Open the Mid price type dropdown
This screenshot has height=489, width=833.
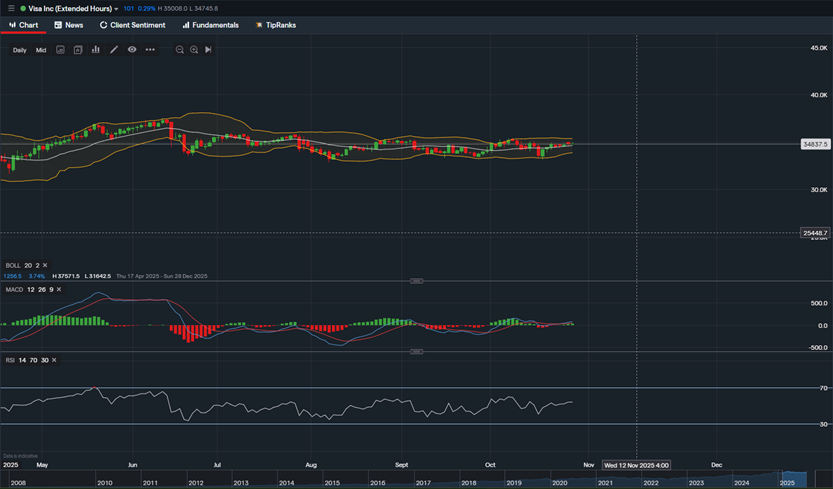pos(41,50)
